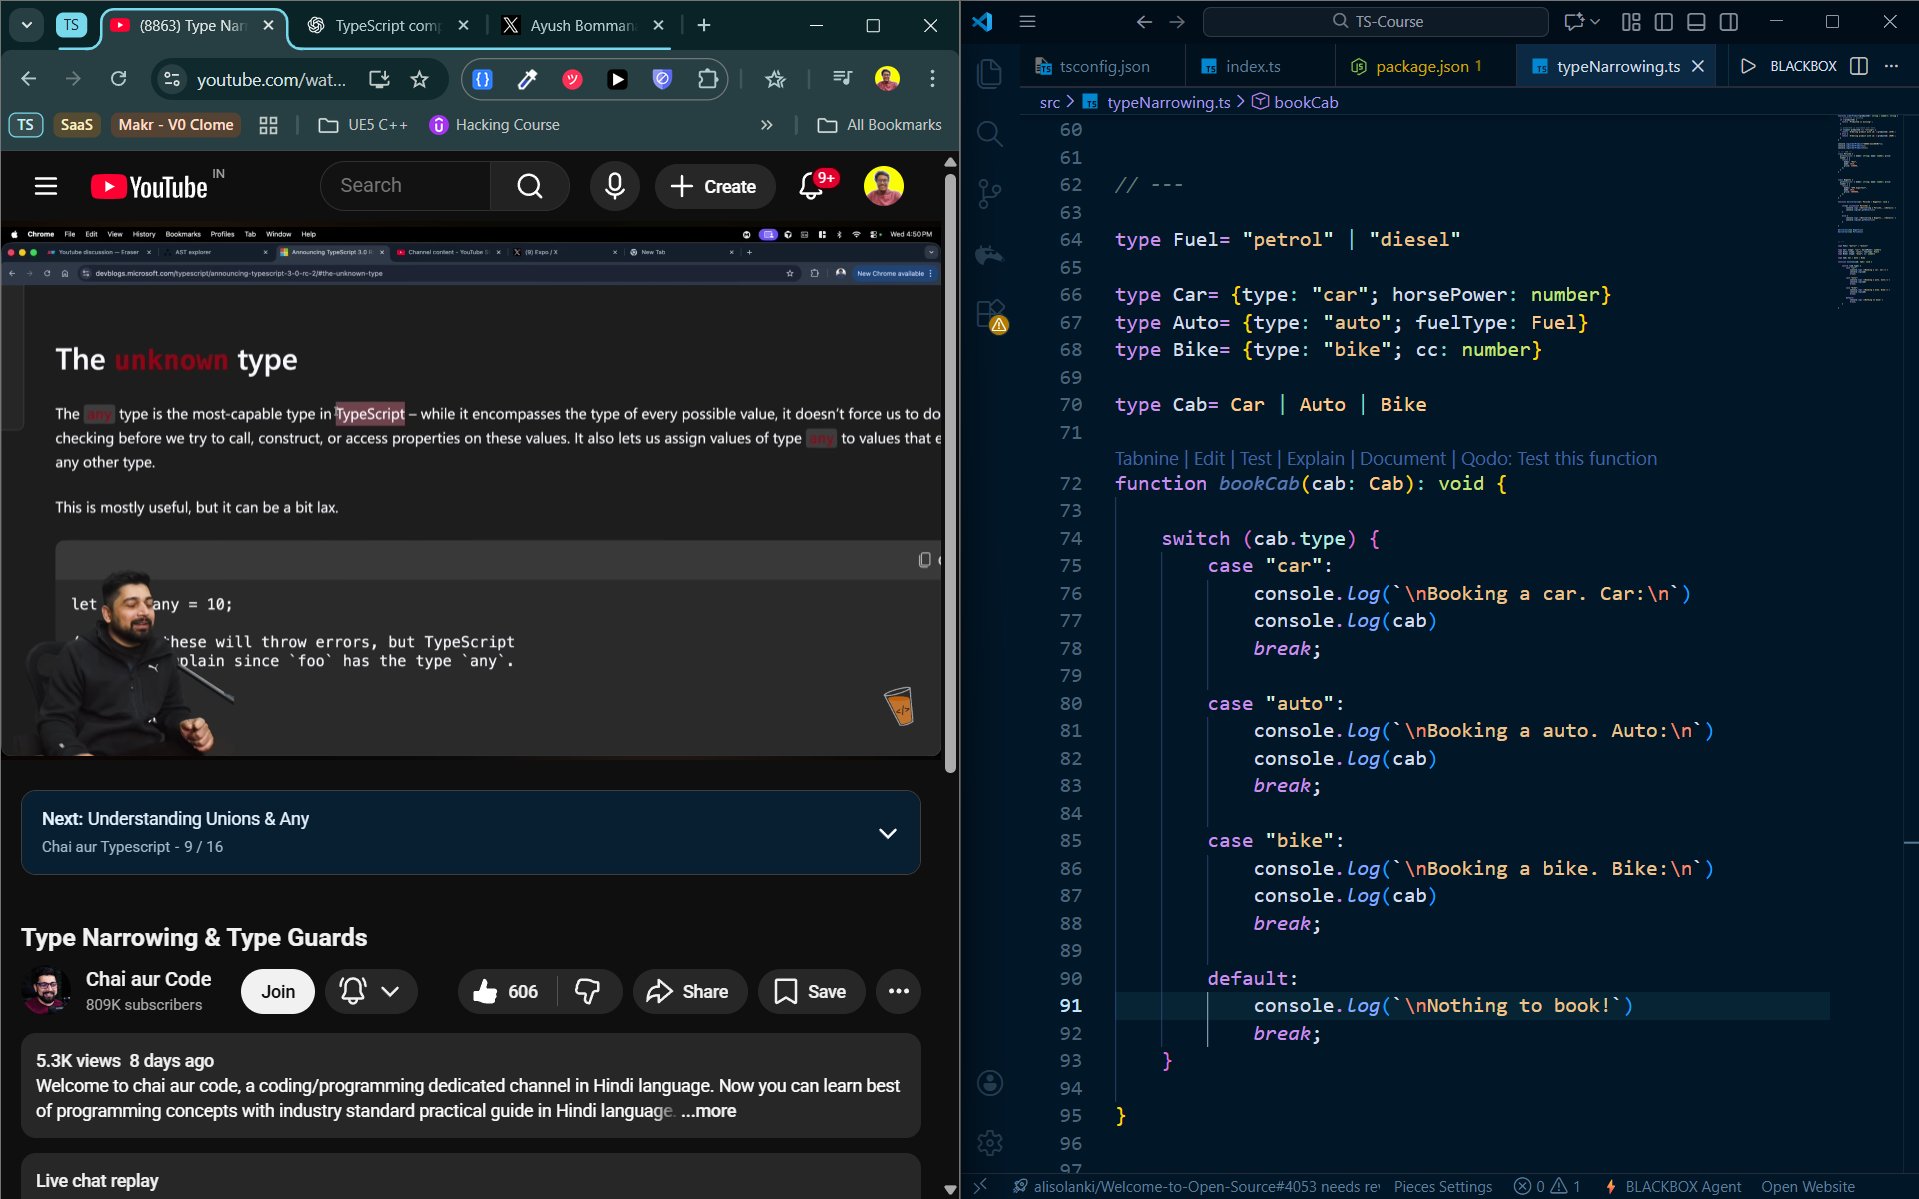This screenshot has width=1919, height=1199.
Task: Open YouTube notifications bell
Action: point(812,186)
